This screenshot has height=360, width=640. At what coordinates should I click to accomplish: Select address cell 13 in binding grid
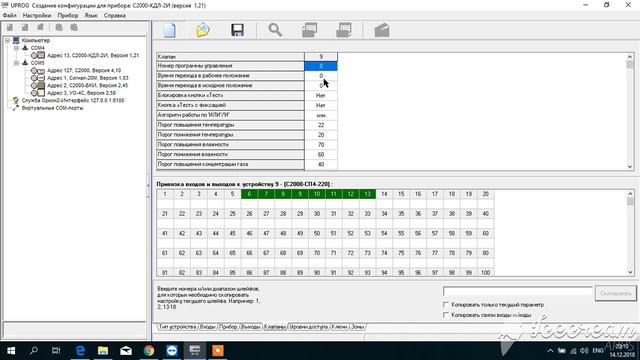tap(367, 194)
